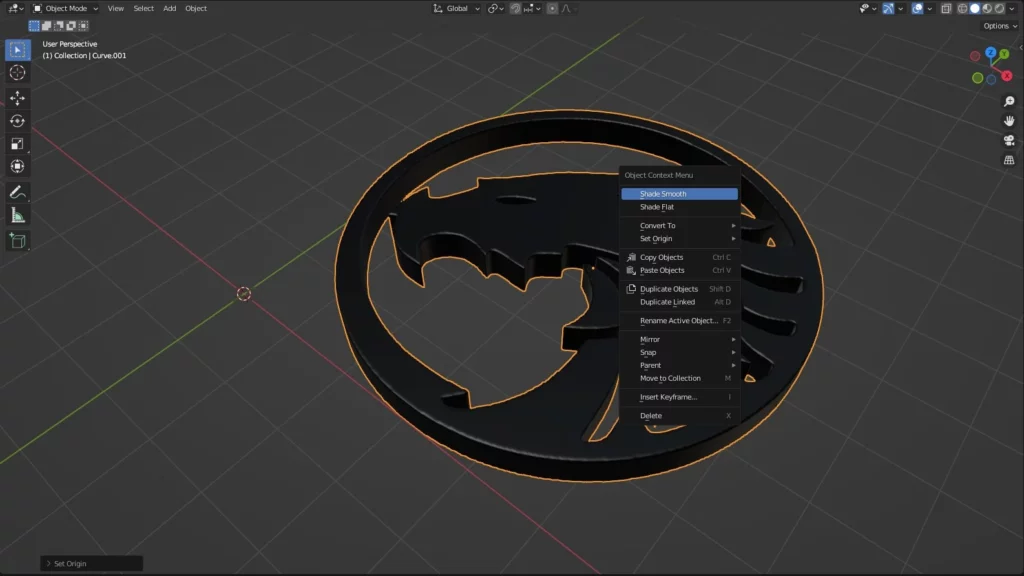Select the Measure ruler tool
The height and width of the screenshot is (576, 1024).
(x=18, y=216)
